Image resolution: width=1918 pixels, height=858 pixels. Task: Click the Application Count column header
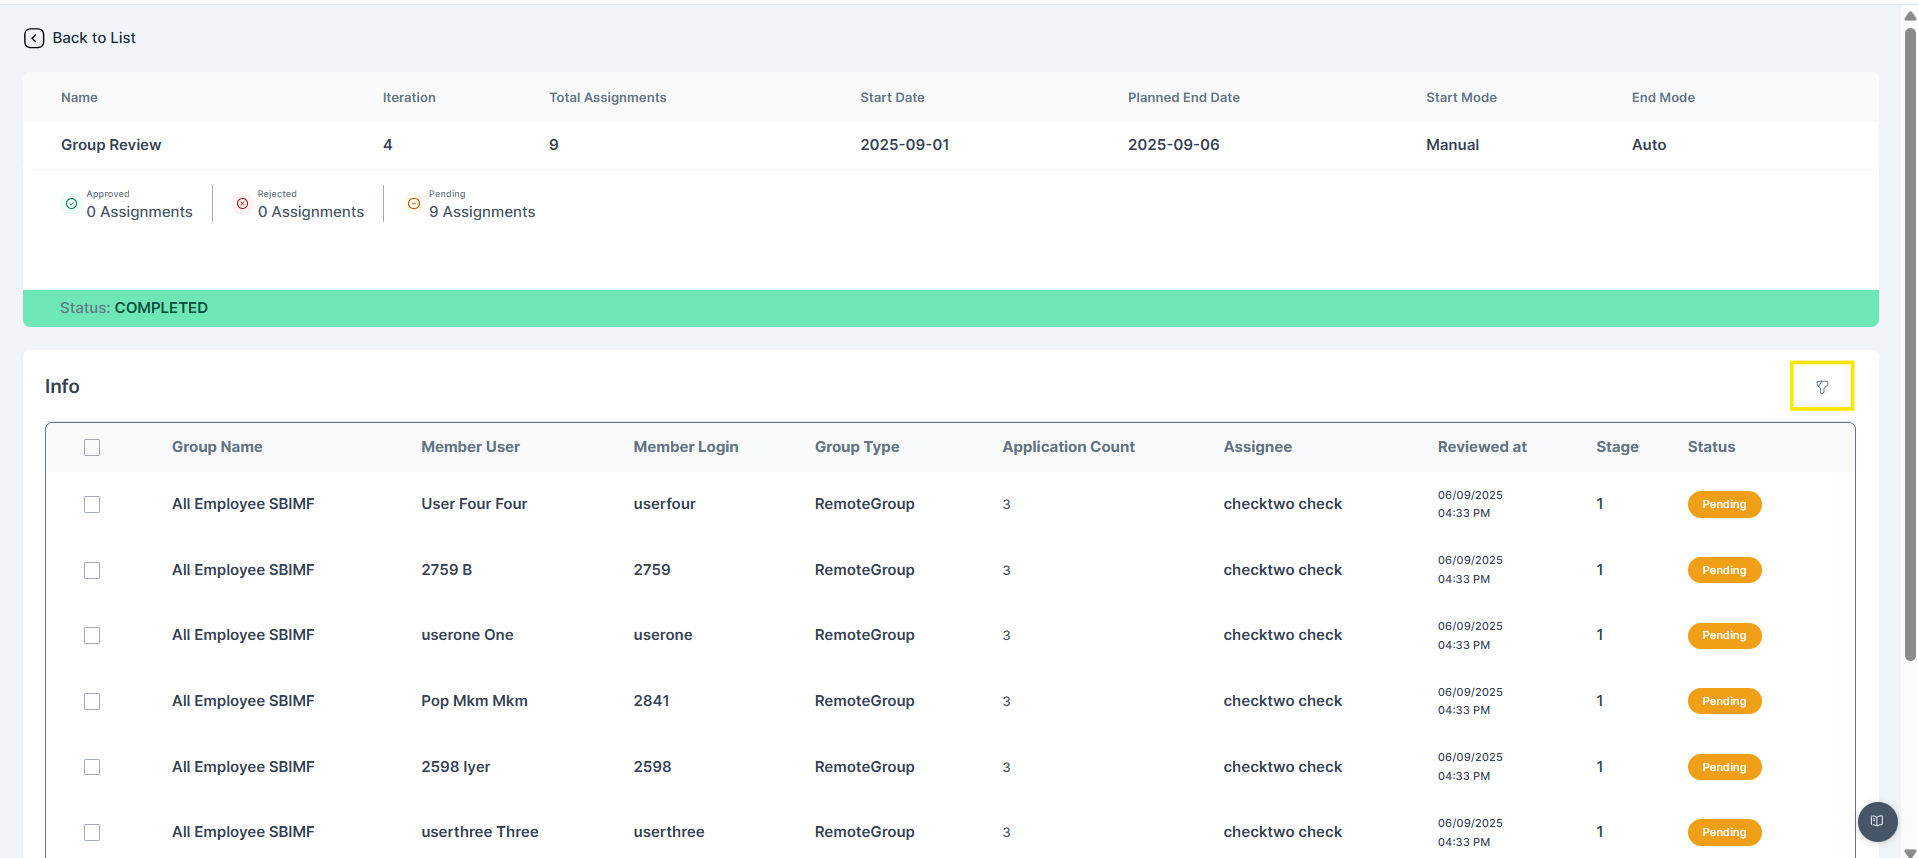(x=1068, y=447)
